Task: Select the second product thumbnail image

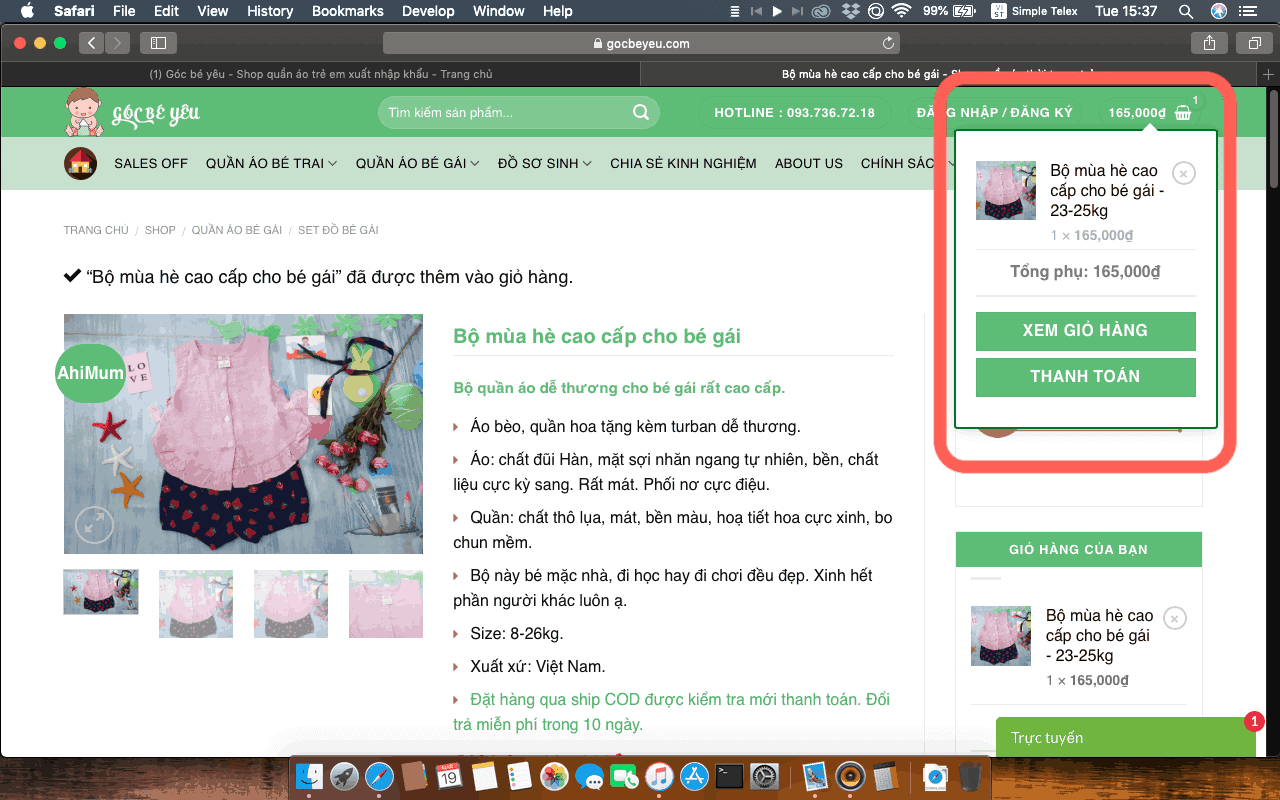Action: click(x=196, y=604)
